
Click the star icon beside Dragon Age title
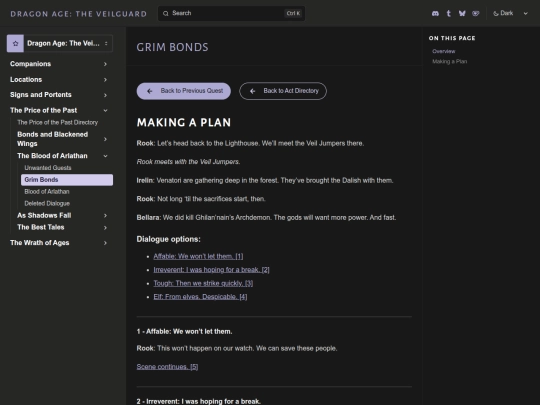click(15, 43)
